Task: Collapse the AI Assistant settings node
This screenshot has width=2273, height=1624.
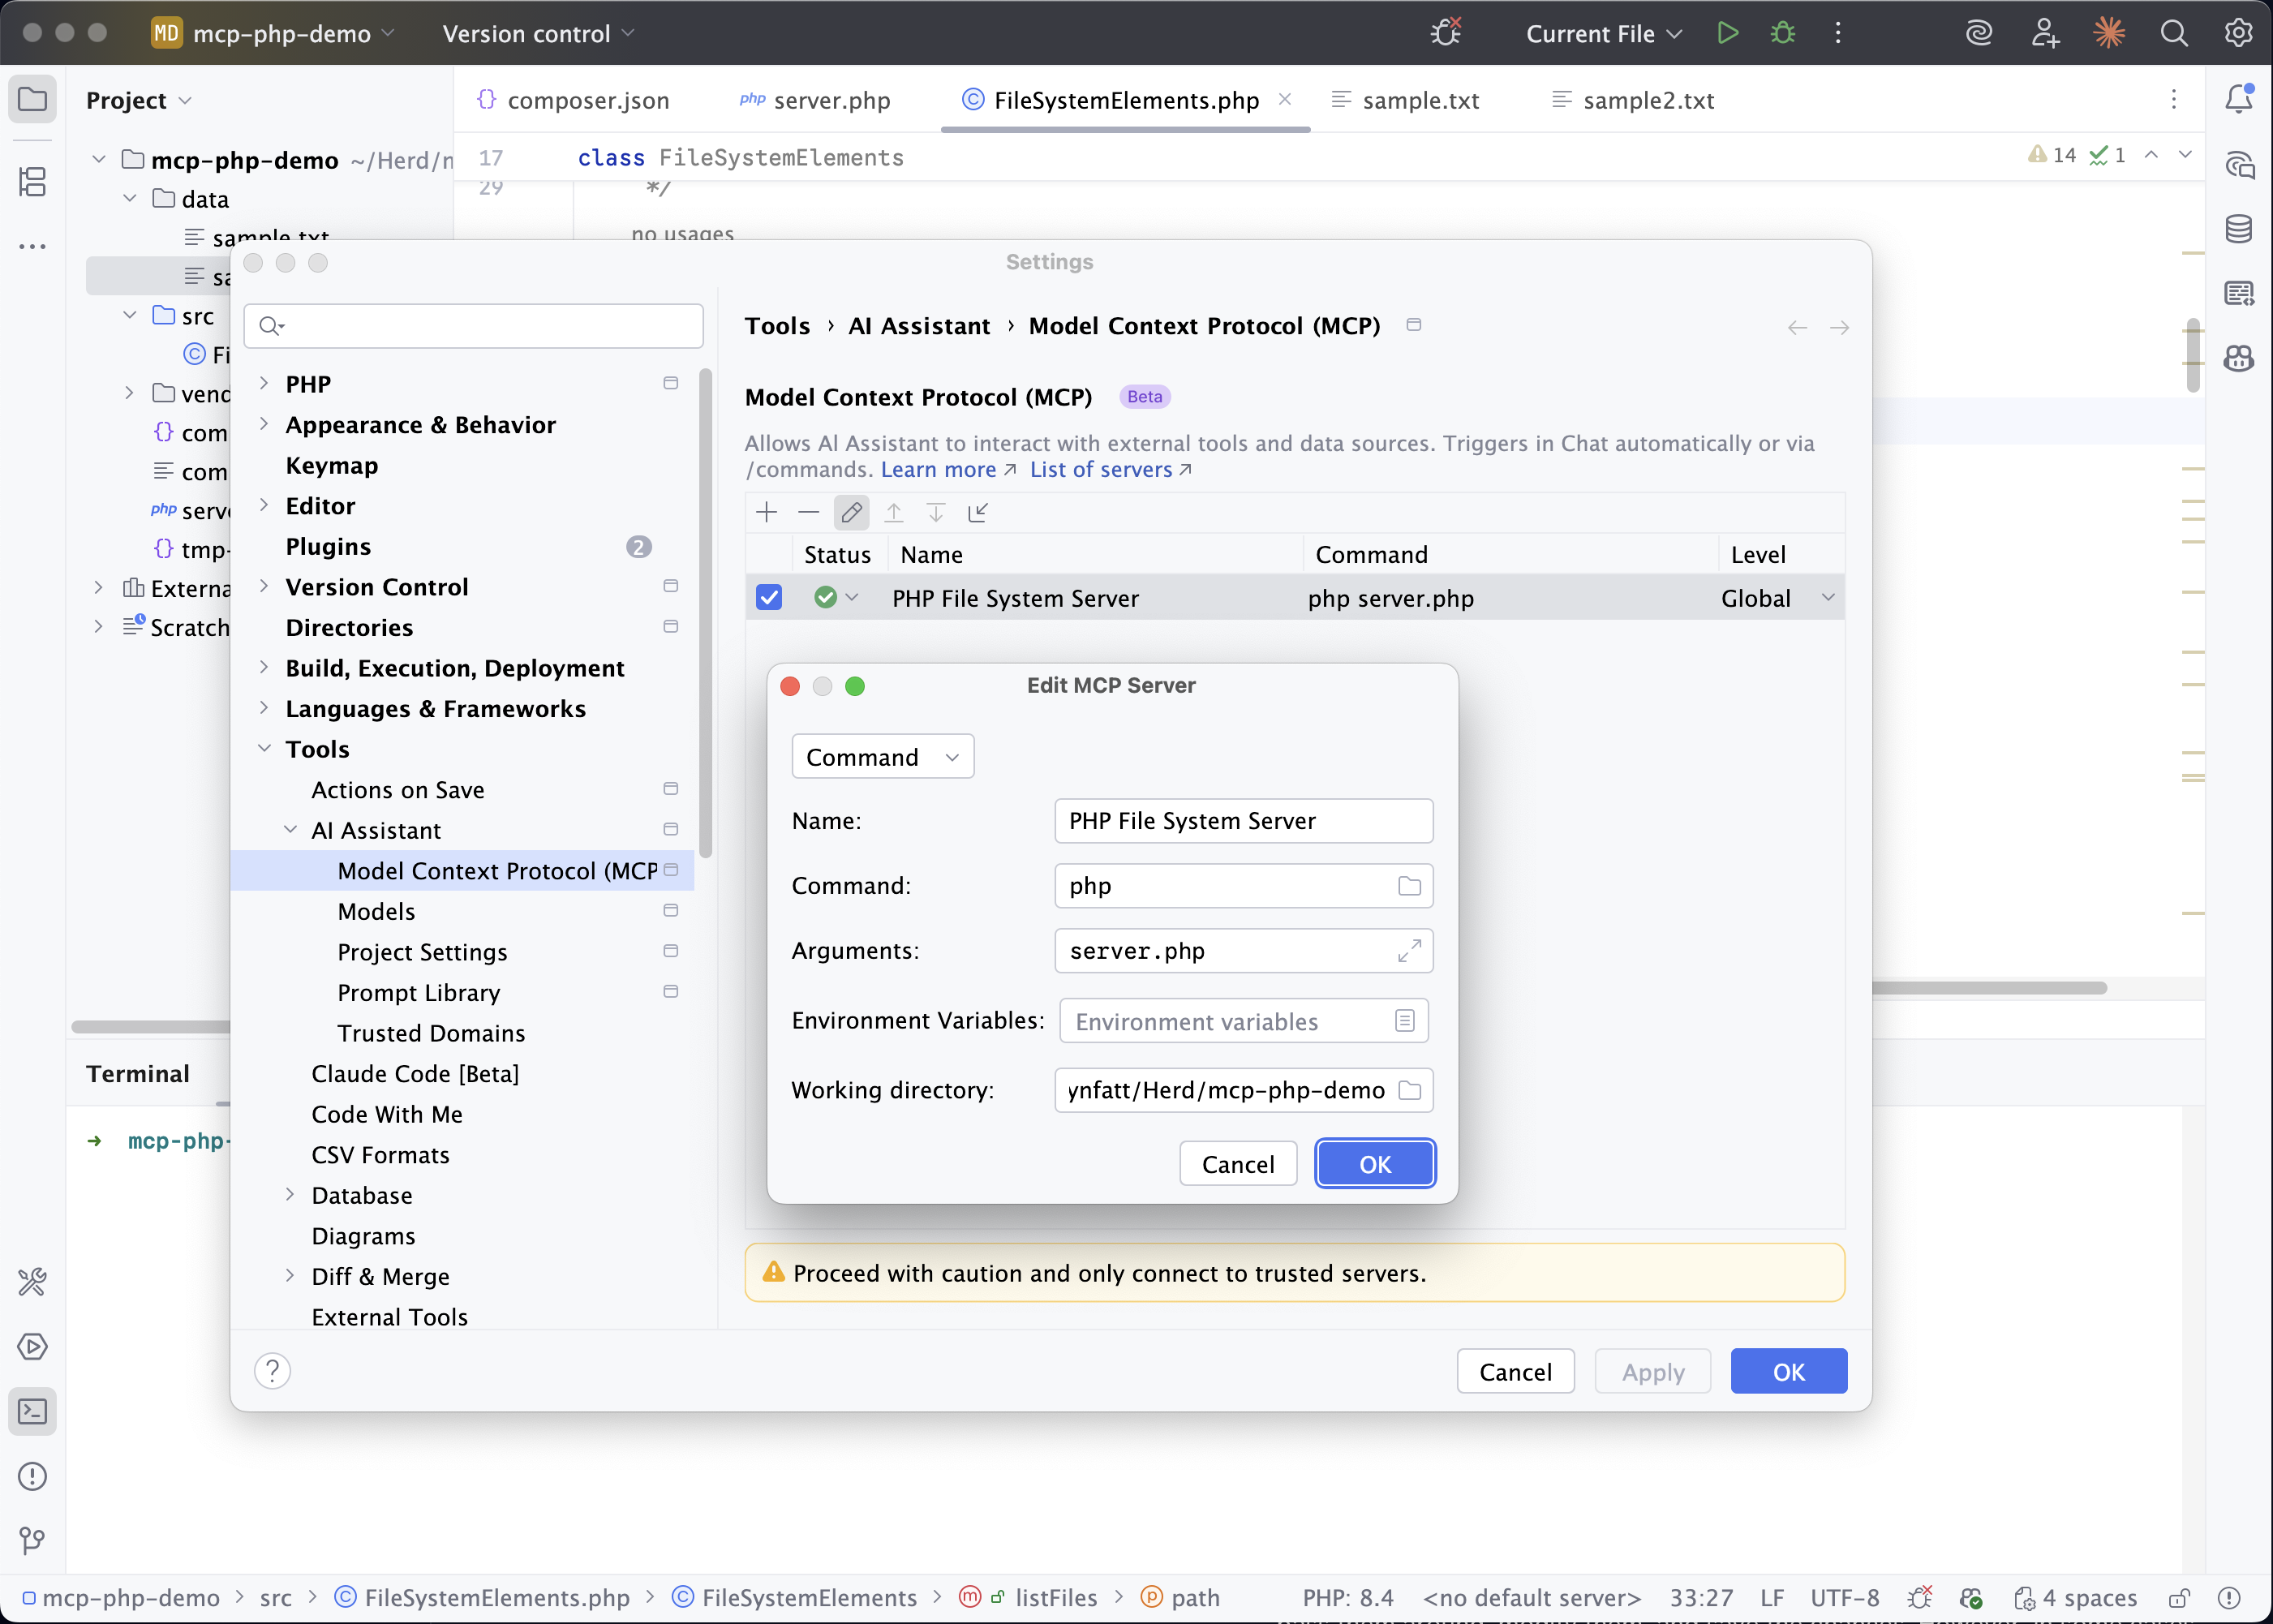Action: point(290,829)
